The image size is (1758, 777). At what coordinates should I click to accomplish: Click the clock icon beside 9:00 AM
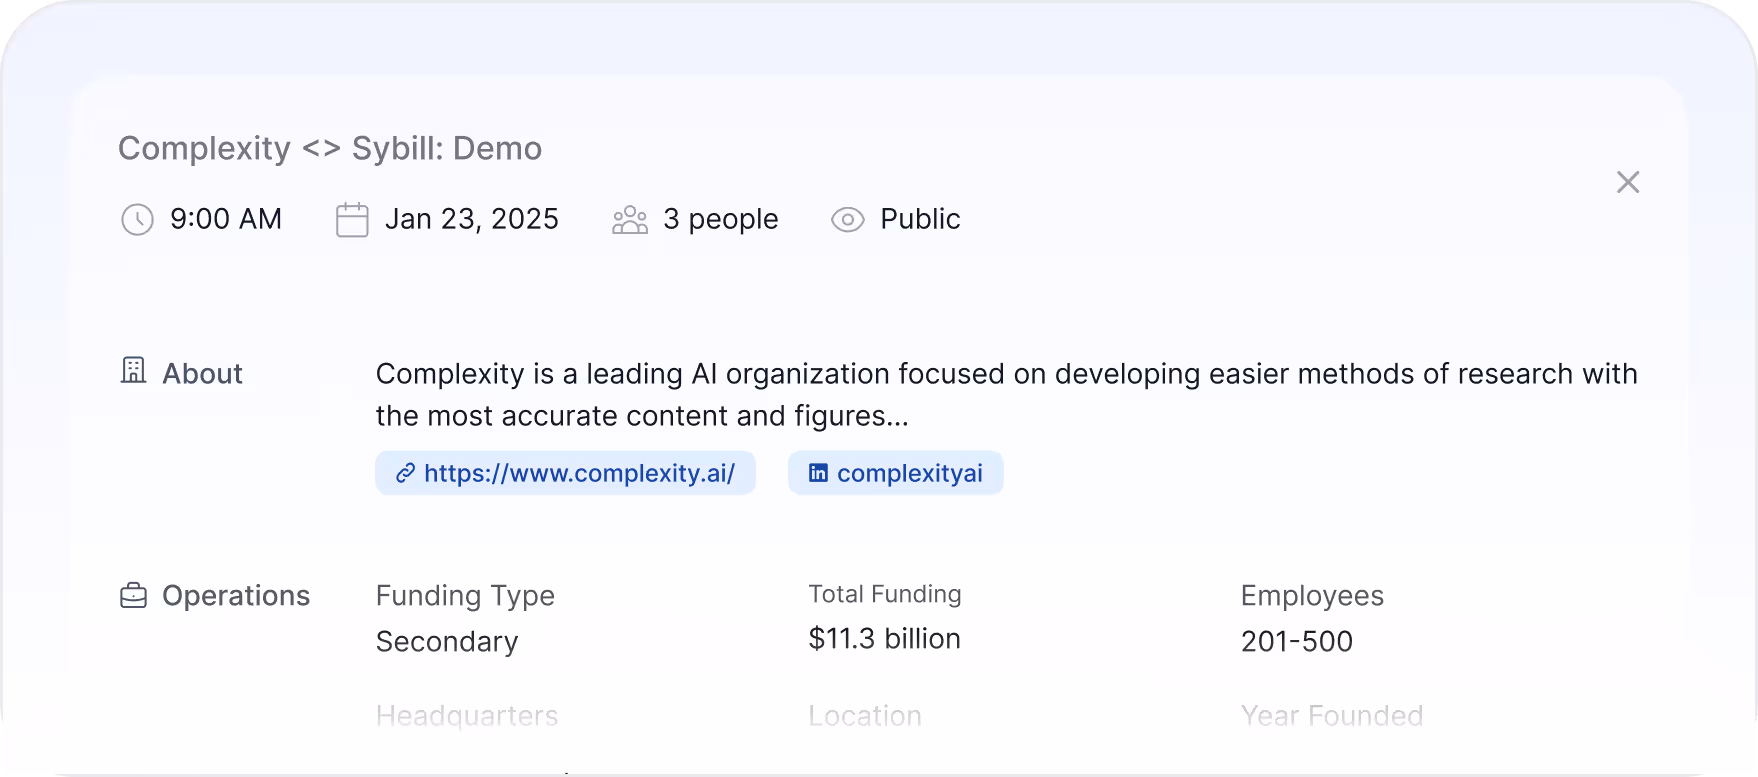point(137,219)
